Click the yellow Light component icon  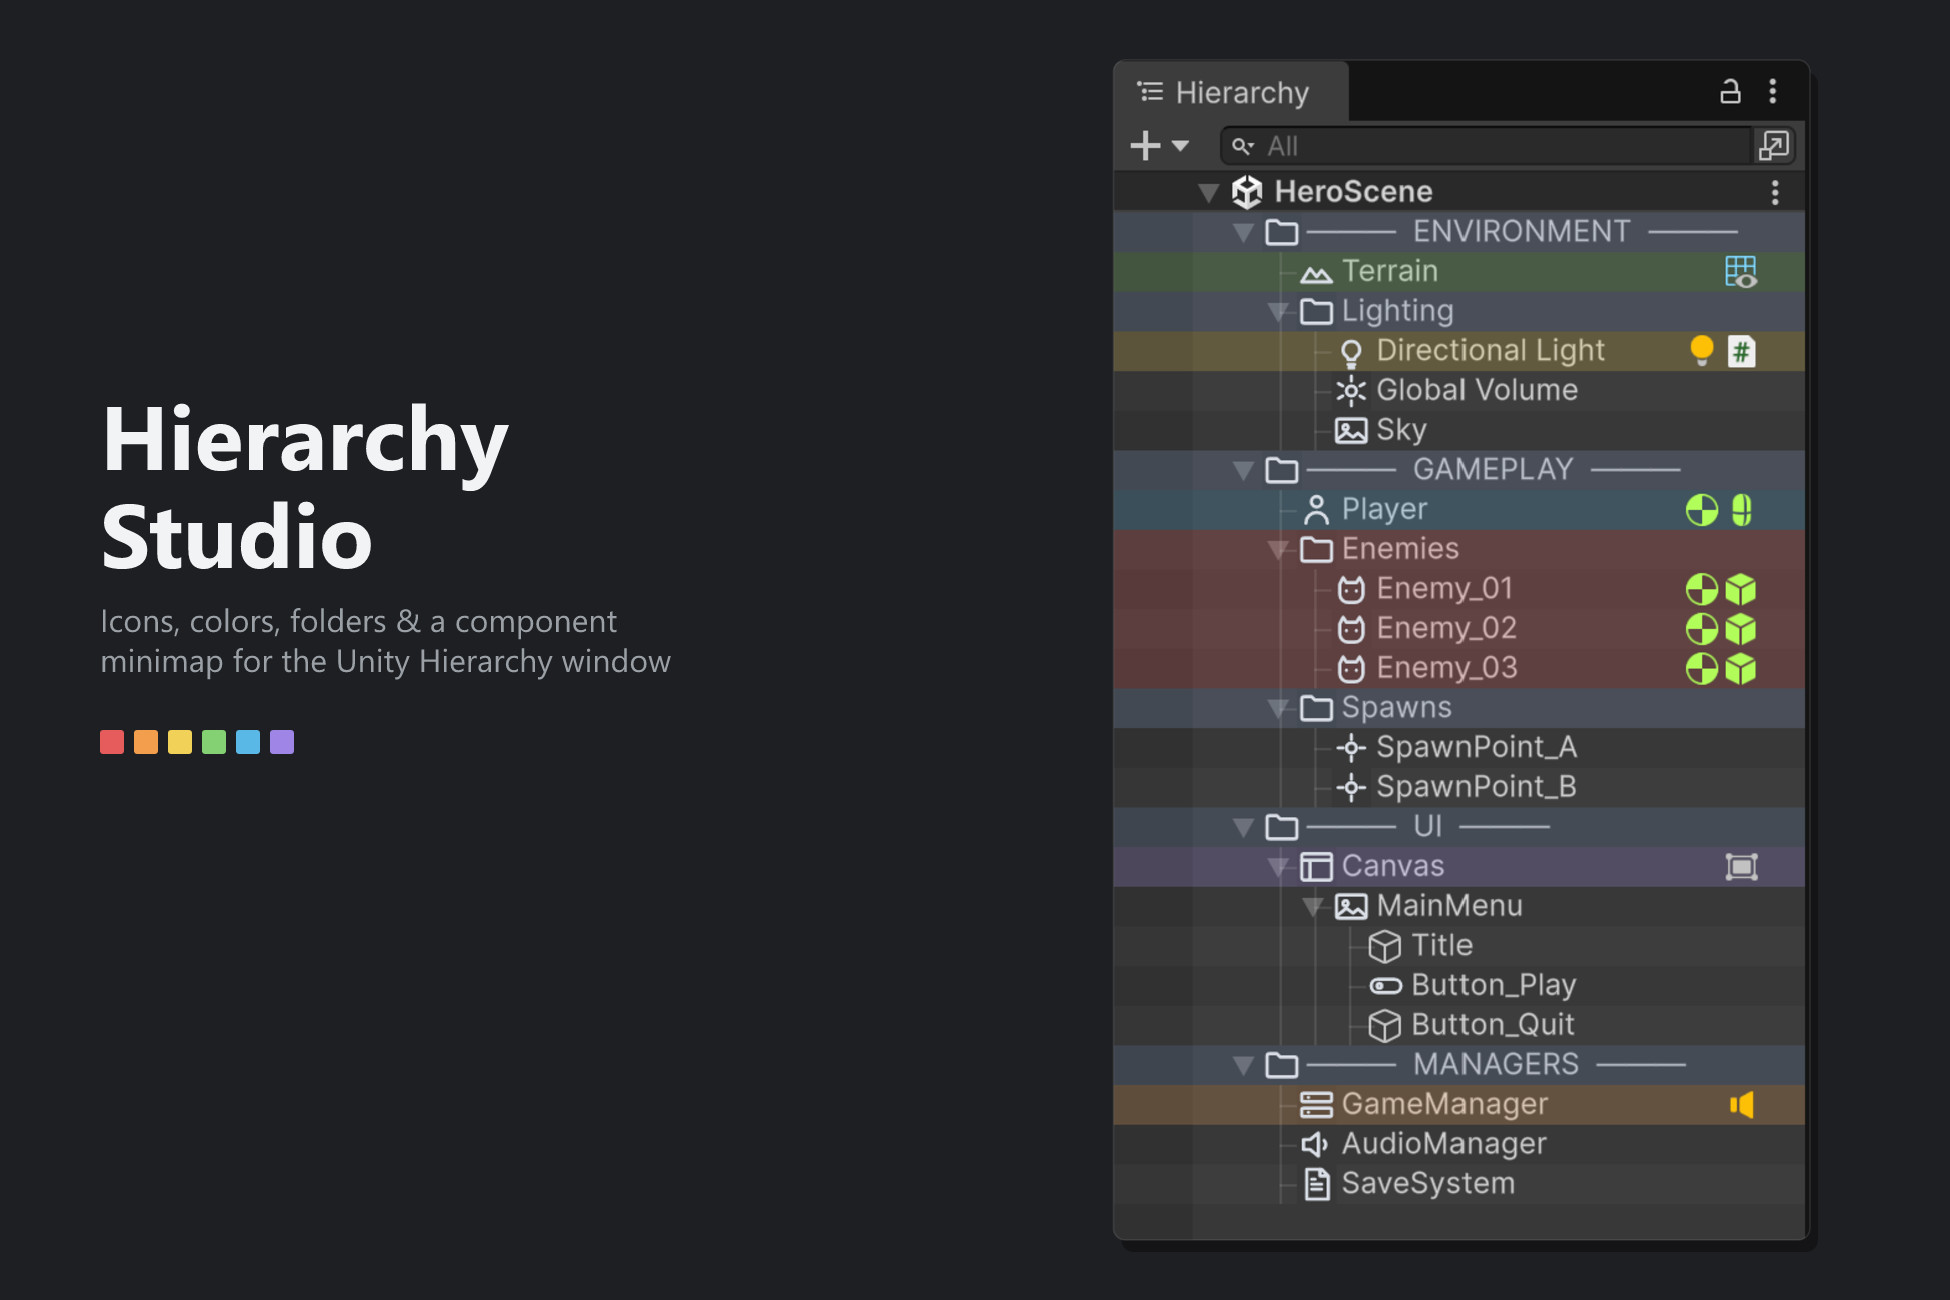pyautogui.click(x=1701, y=350)
